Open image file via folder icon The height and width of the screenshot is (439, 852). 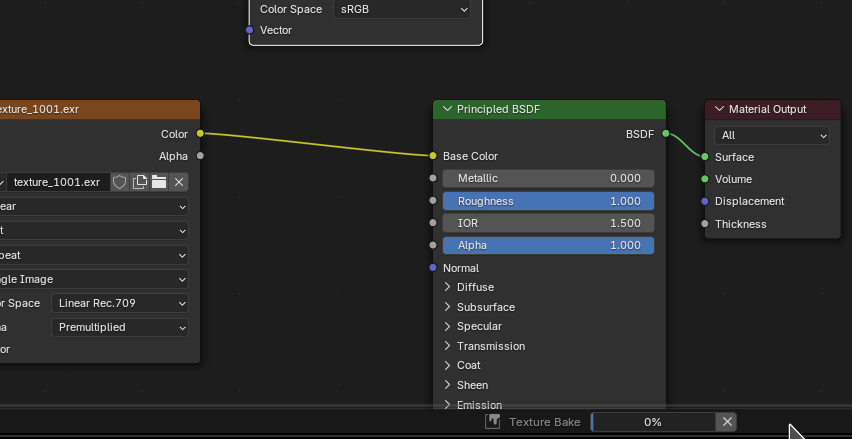[159, 182]
